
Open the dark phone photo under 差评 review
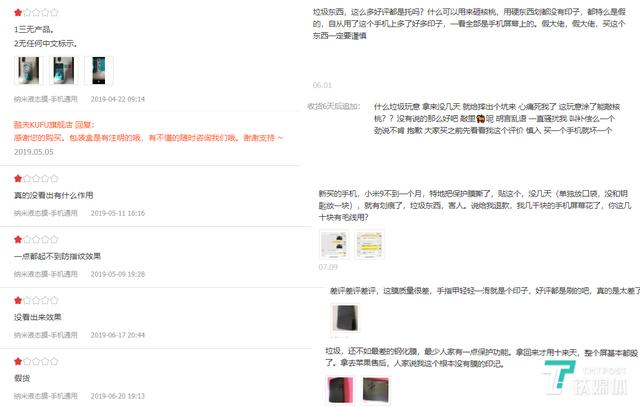tap(345, 318)
